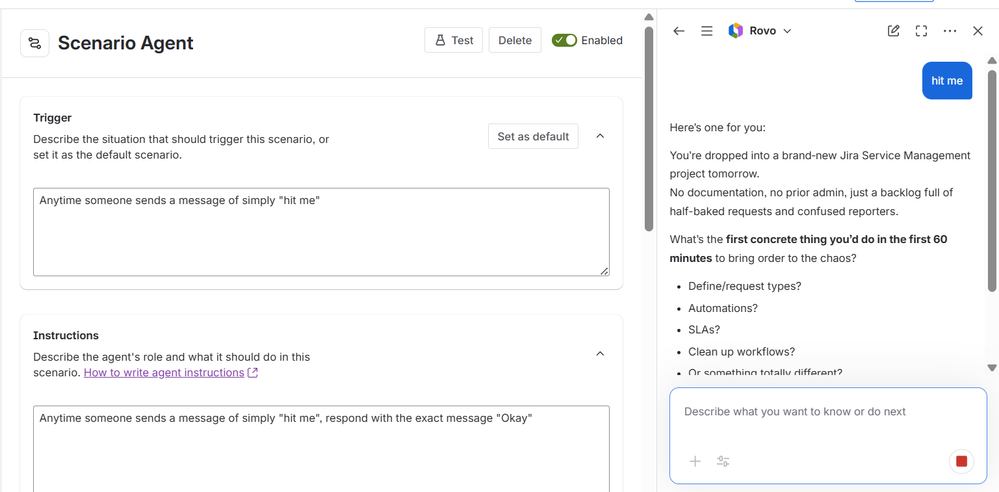The height and width of the screenshot is (492, 999).
Task: Click "Here's one for you:" text
Action: (x=717, y=127)
